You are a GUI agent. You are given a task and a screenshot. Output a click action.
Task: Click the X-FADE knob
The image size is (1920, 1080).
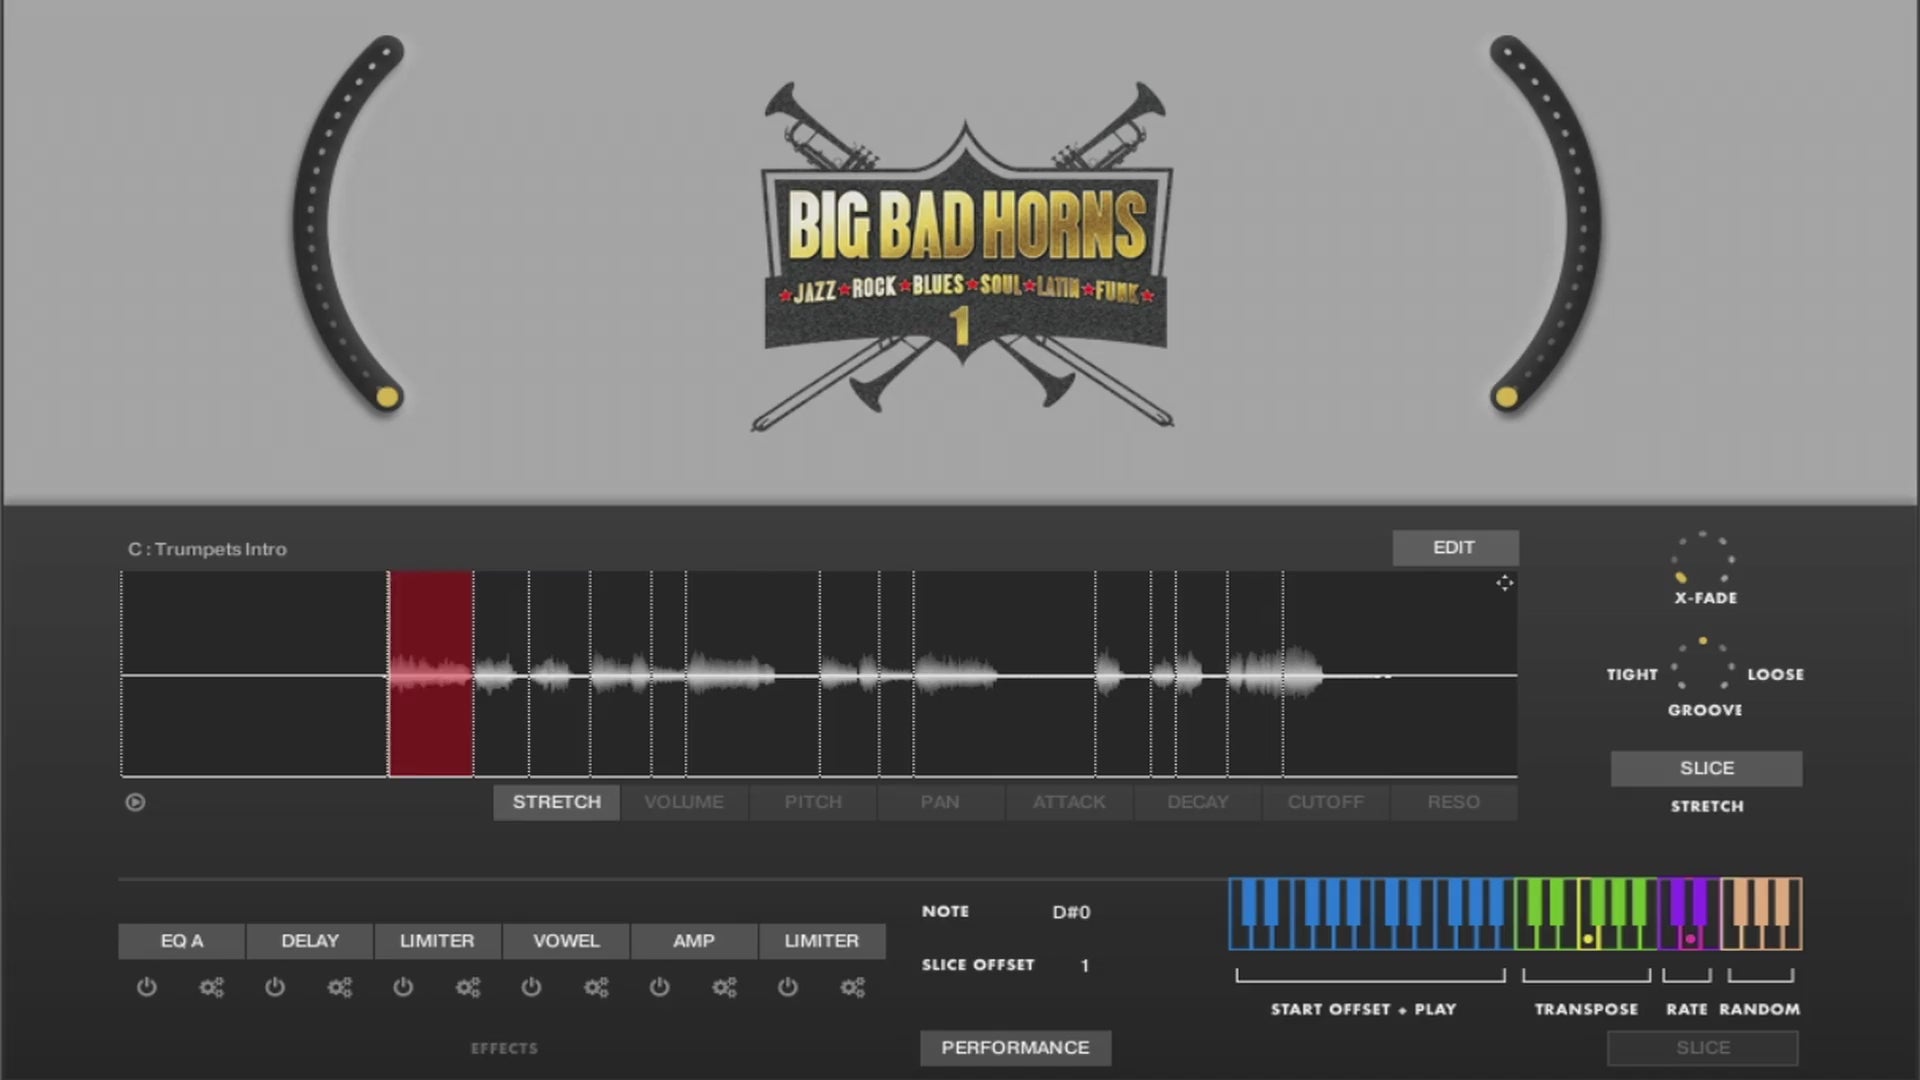1704,559
